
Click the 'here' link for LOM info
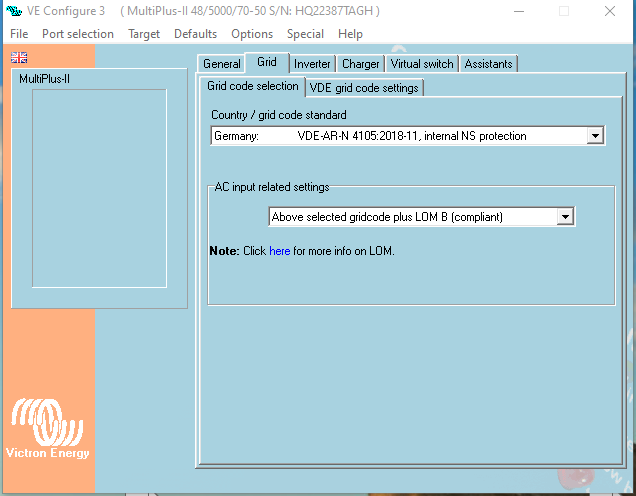coord(279,251)
